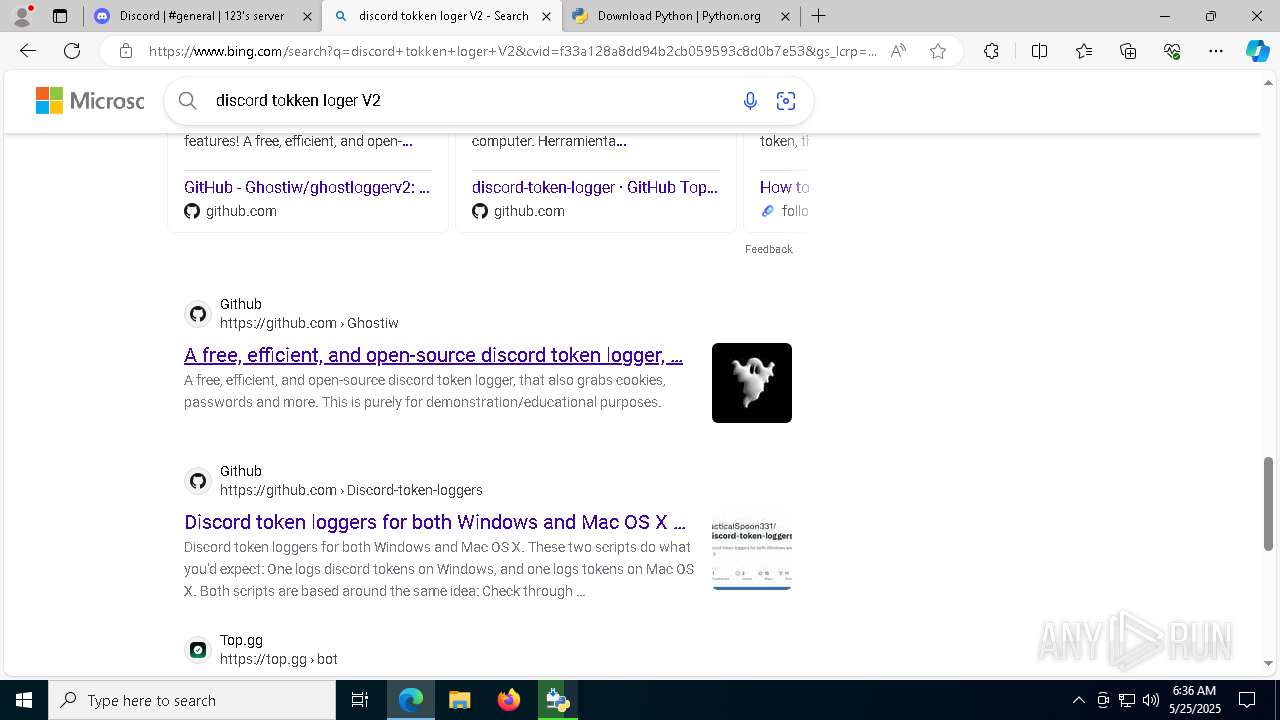The image size is (1280, 720).
Task: Open the network status tray icon
Action: pos(1127,700)
